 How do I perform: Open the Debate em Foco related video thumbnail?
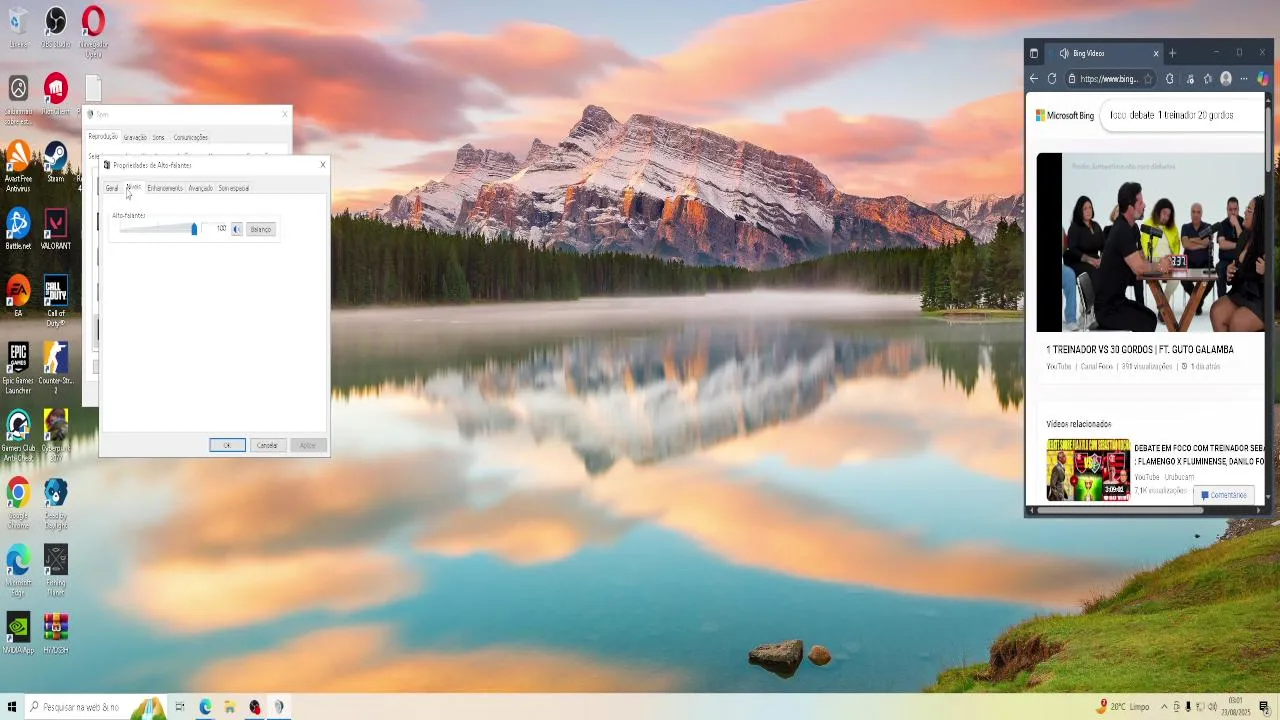pyautogui.click(x=1088, y=469)
